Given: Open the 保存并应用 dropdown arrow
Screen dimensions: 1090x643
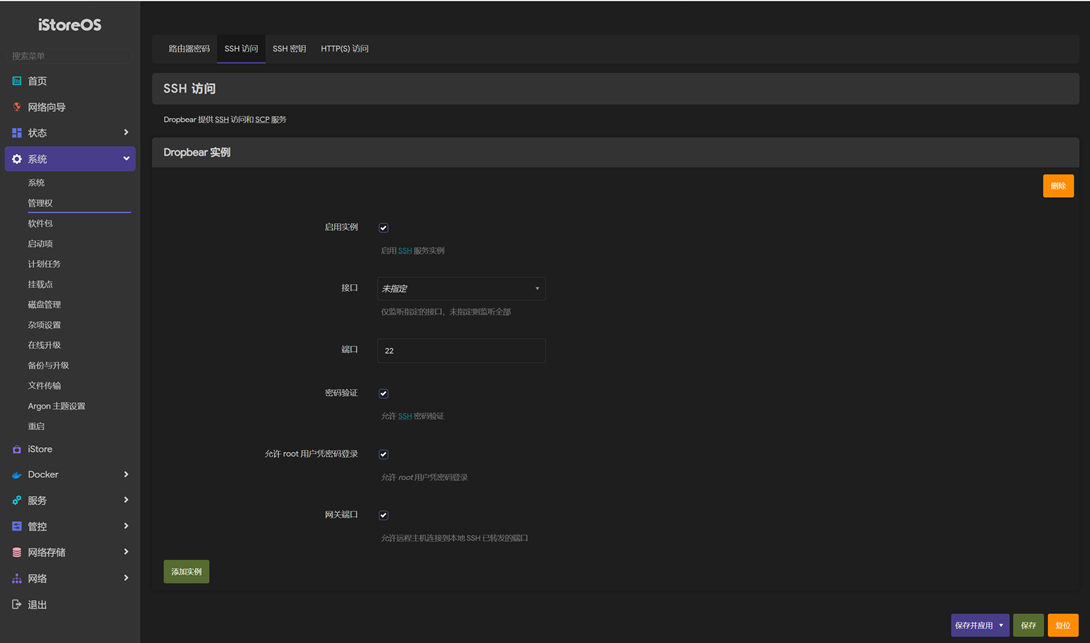Looking at the screenshot, I should tap(1001, 626).
